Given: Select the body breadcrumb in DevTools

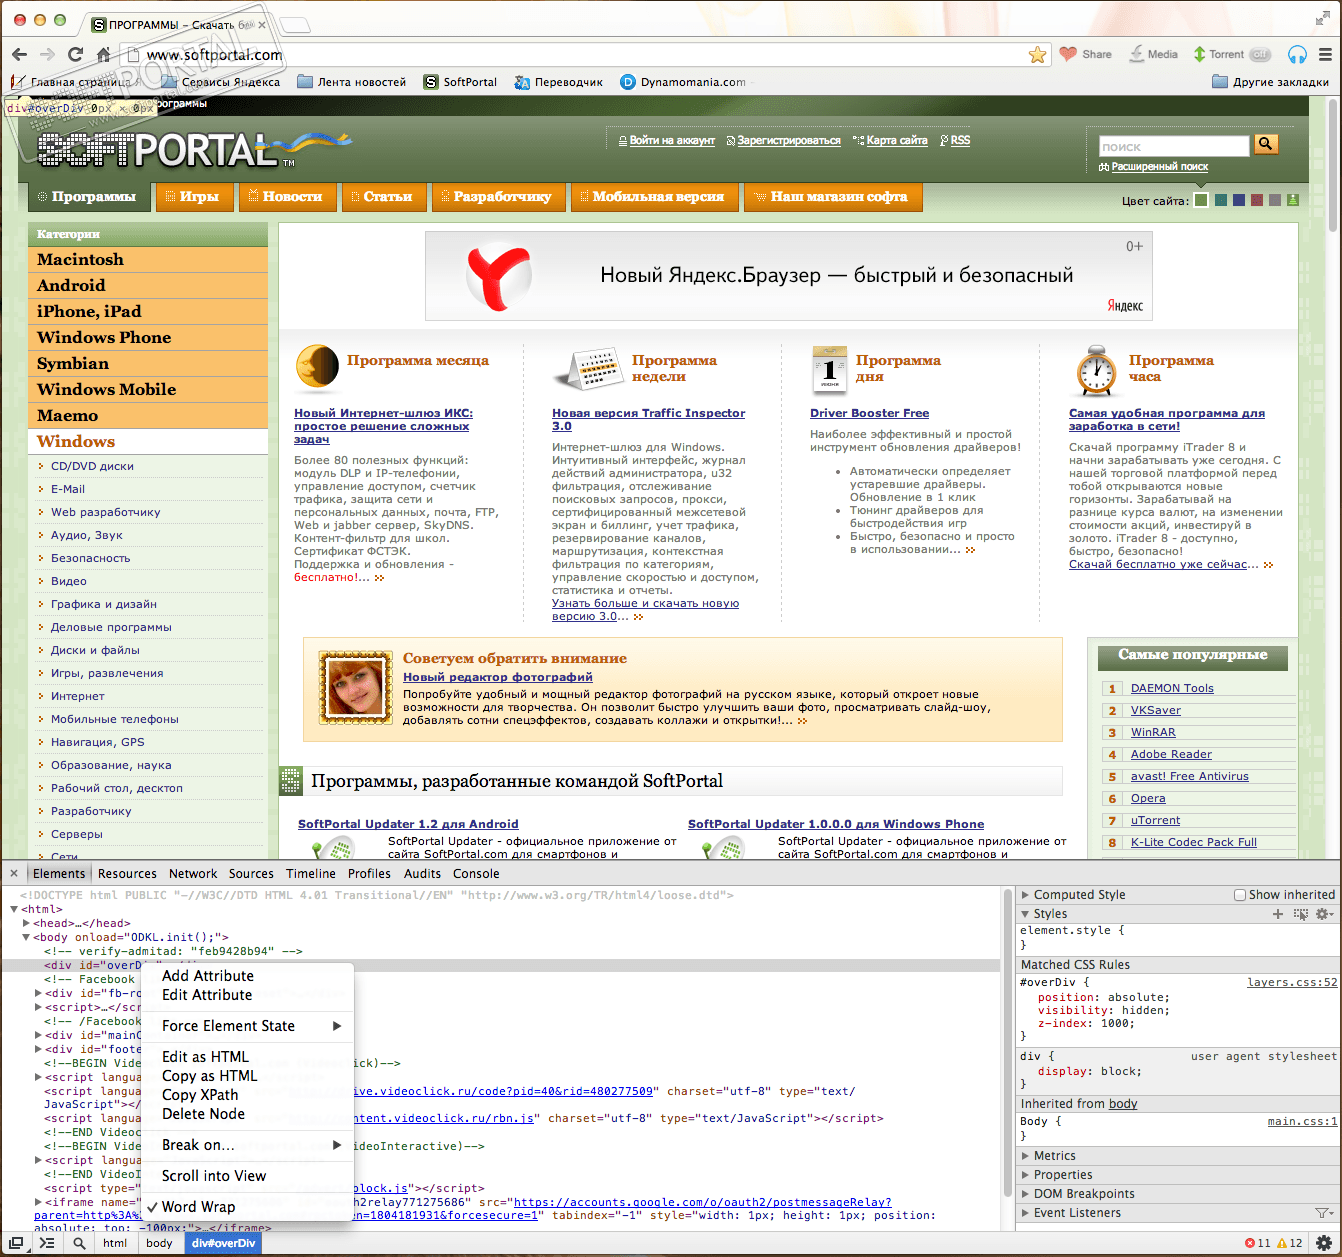Looking at the screenshot, I should pos(159,1243).
